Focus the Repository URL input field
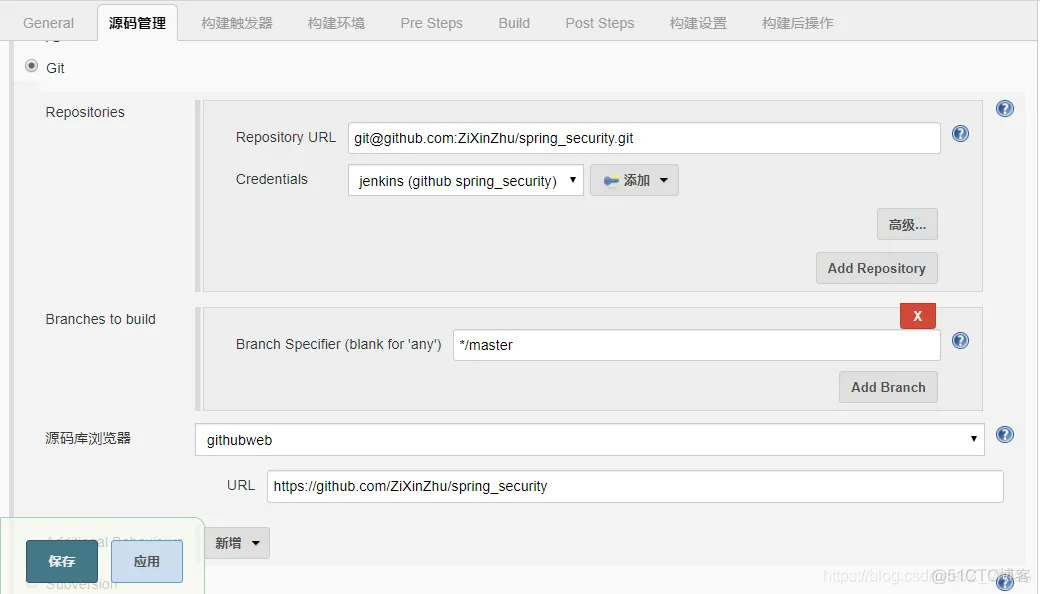Image resolution: width=1040 pixels, height=594 pixels. (644, 138)
